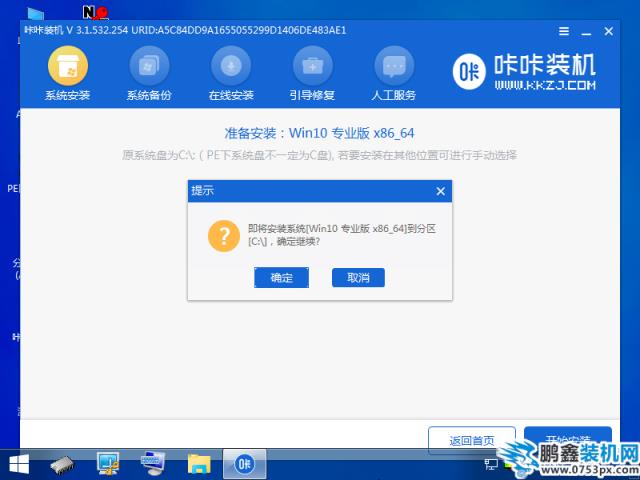Click the 返回首页 button

point(471,441)
